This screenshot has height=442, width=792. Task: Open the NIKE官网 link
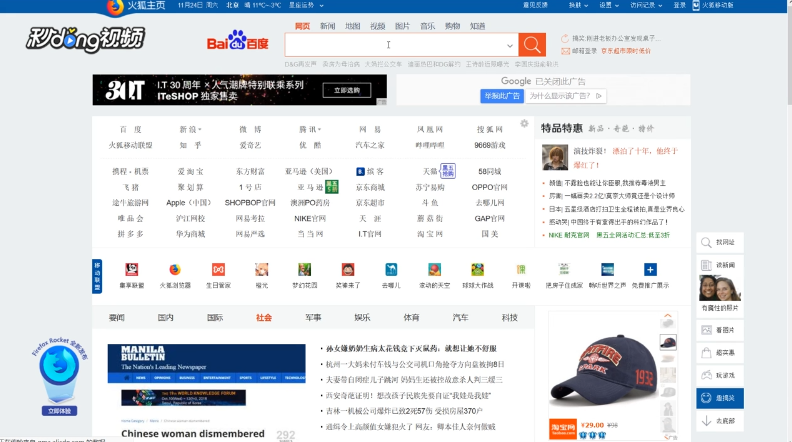coord(310,219)
